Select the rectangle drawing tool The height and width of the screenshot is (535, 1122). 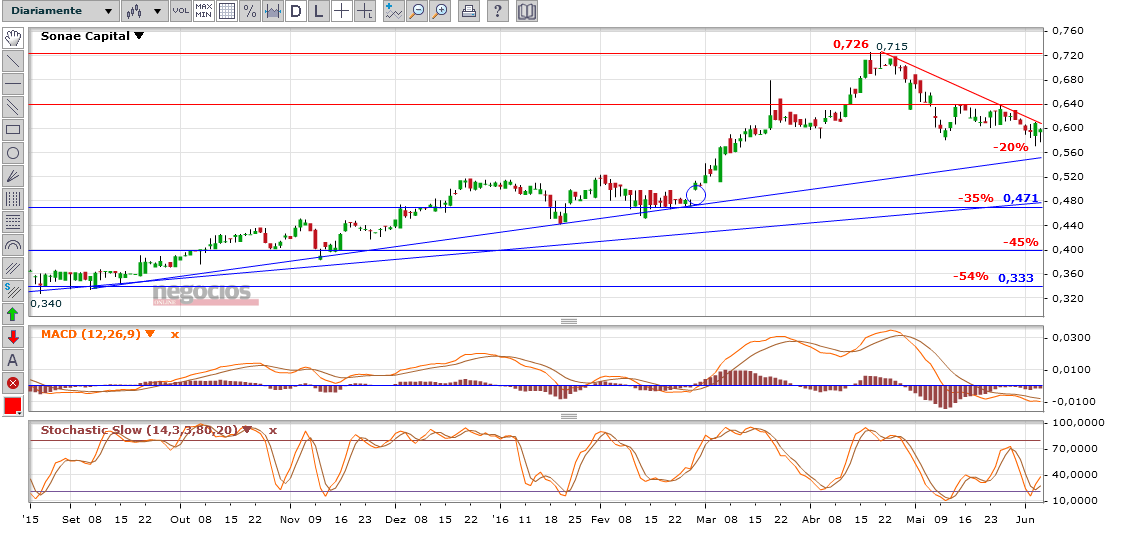[x=13, y=130]
